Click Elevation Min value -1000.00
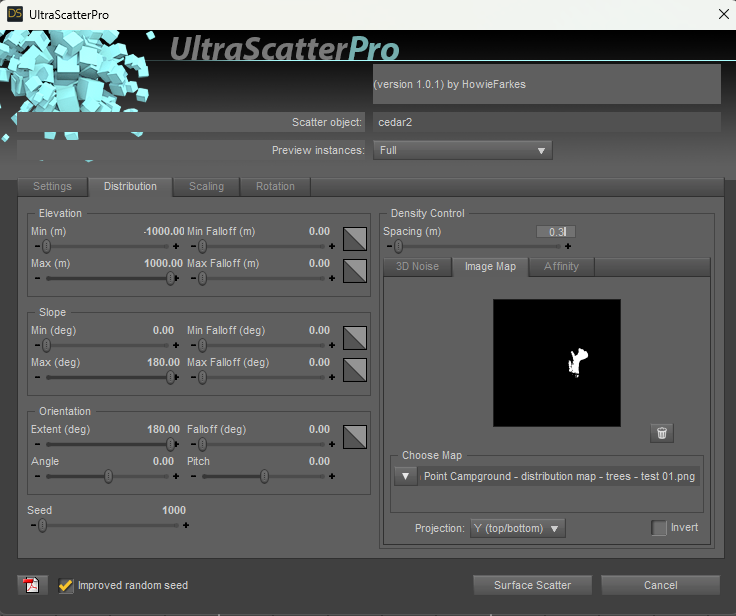Viewport: 736px width, 616px height. pyautogui.click(x=164, y=231)
